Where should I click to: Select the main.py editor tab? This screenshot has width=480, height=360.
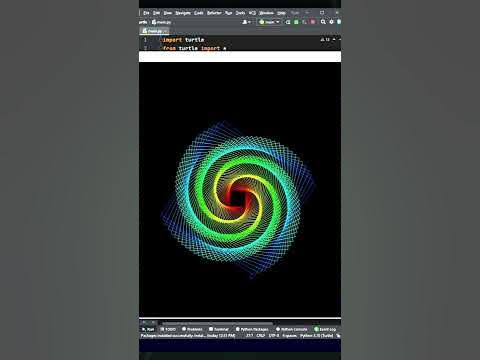[155, 31]
